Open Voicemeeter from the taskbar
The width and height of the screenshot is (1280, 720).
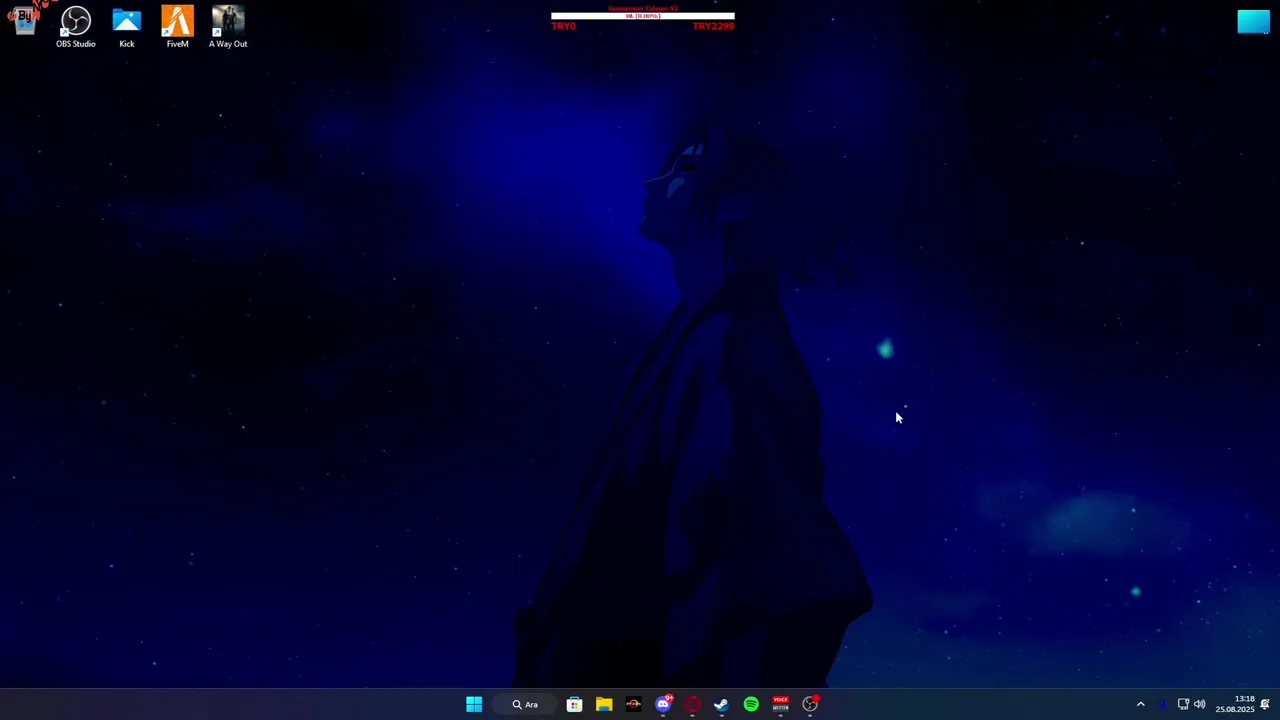tap(780, 704)
